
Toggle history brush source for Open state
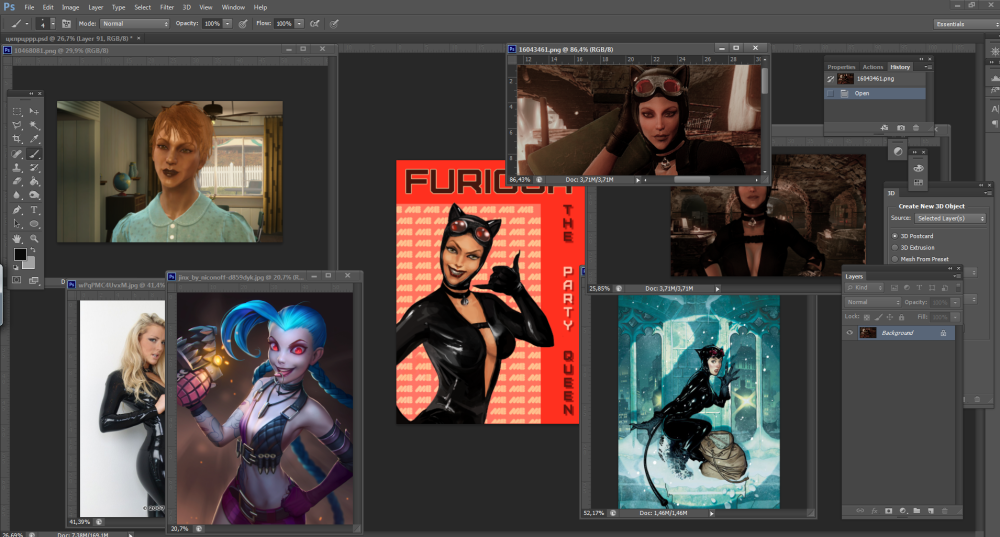(x=830, y=93)
